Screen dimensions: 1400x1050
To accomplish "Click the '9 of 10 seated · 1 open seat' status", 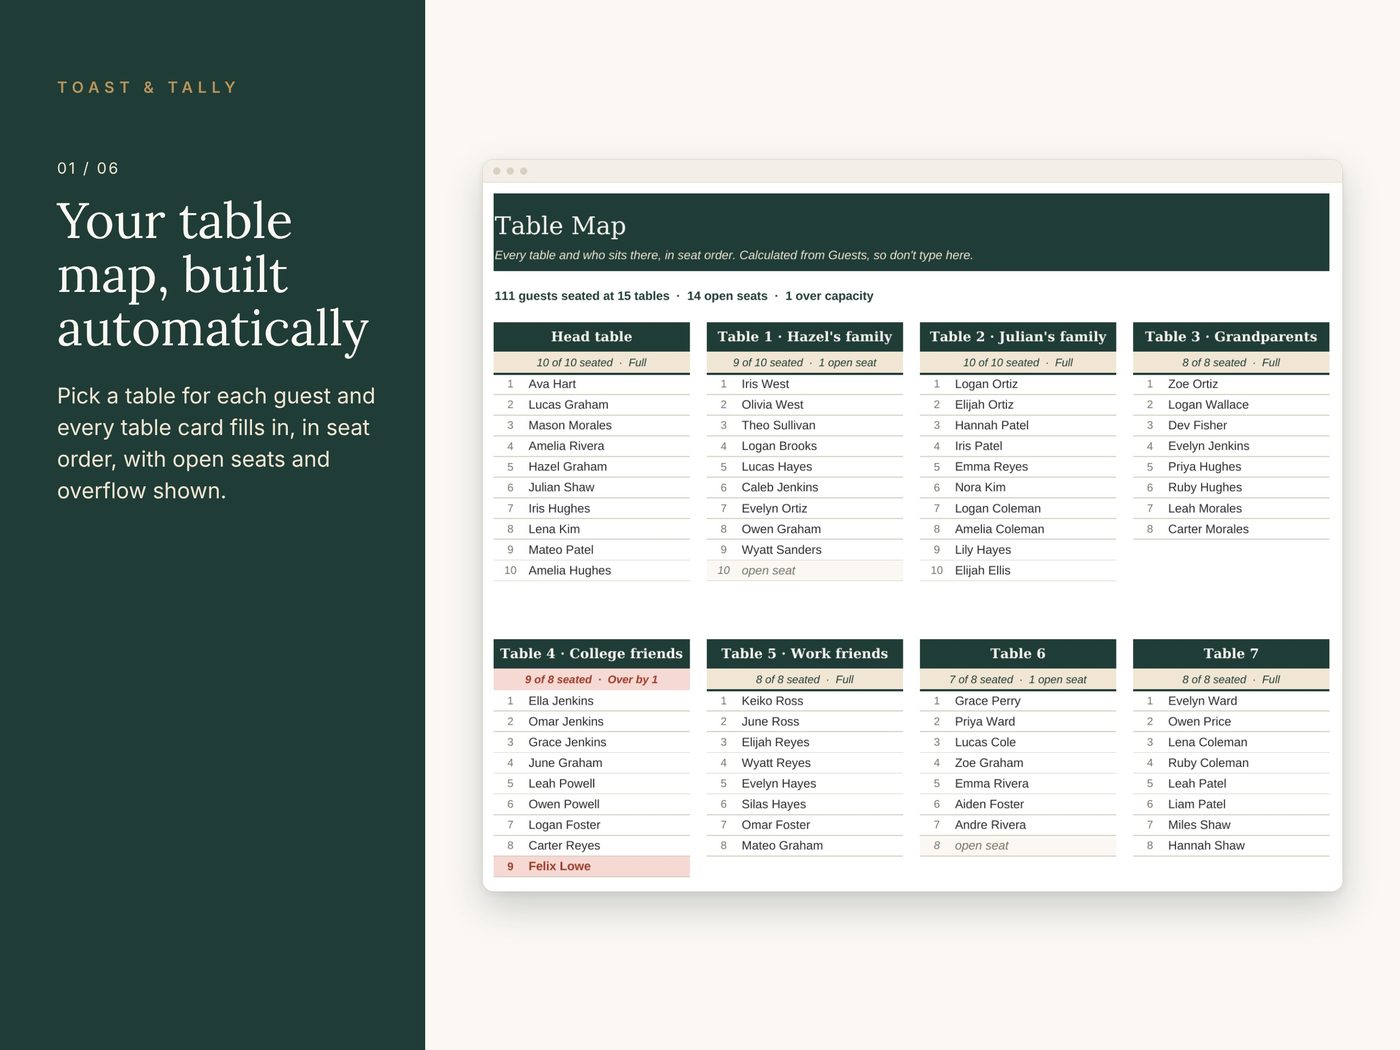I will coord(804,363).
